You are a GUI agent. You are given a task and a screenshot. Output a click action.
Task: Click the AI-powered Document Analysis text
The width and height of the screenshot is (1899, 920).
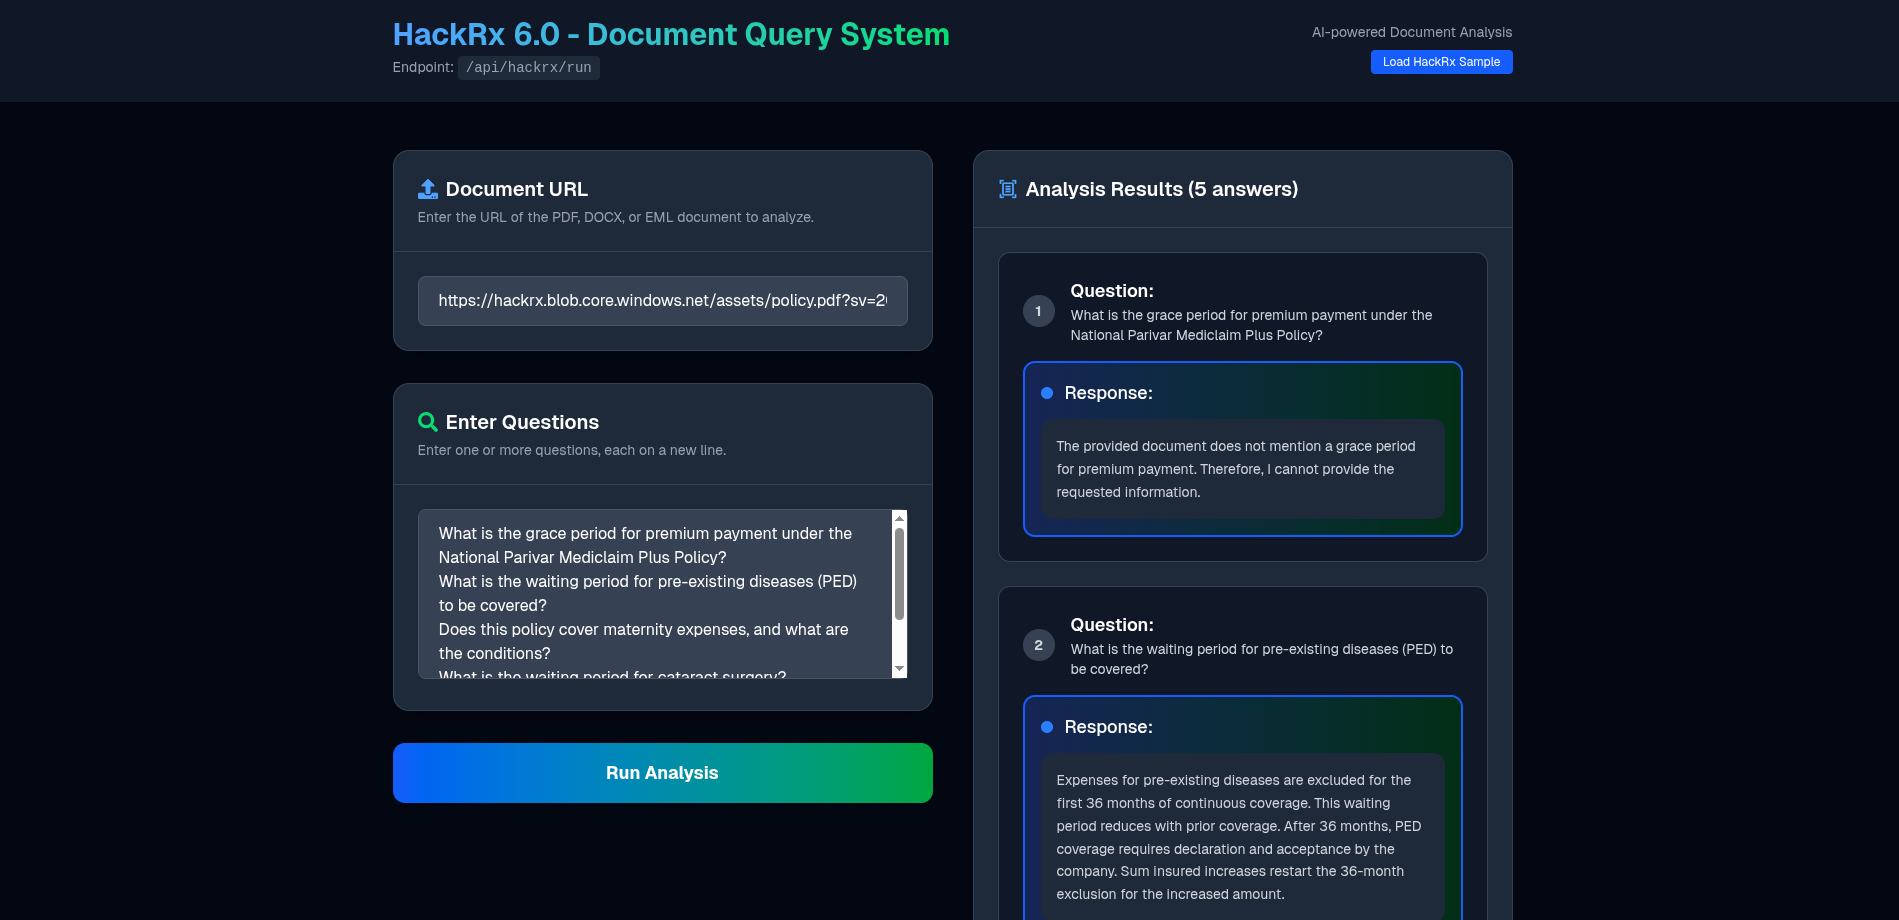click(1412, 32)
